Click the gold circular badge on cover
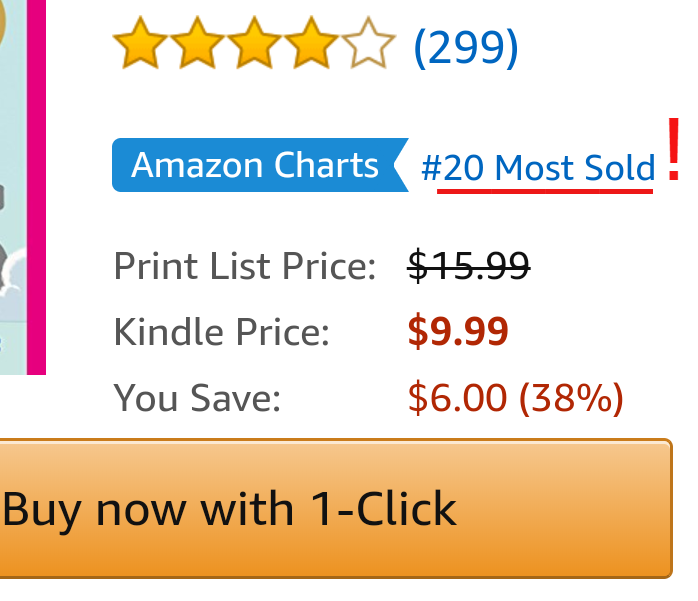 point(2,22)
